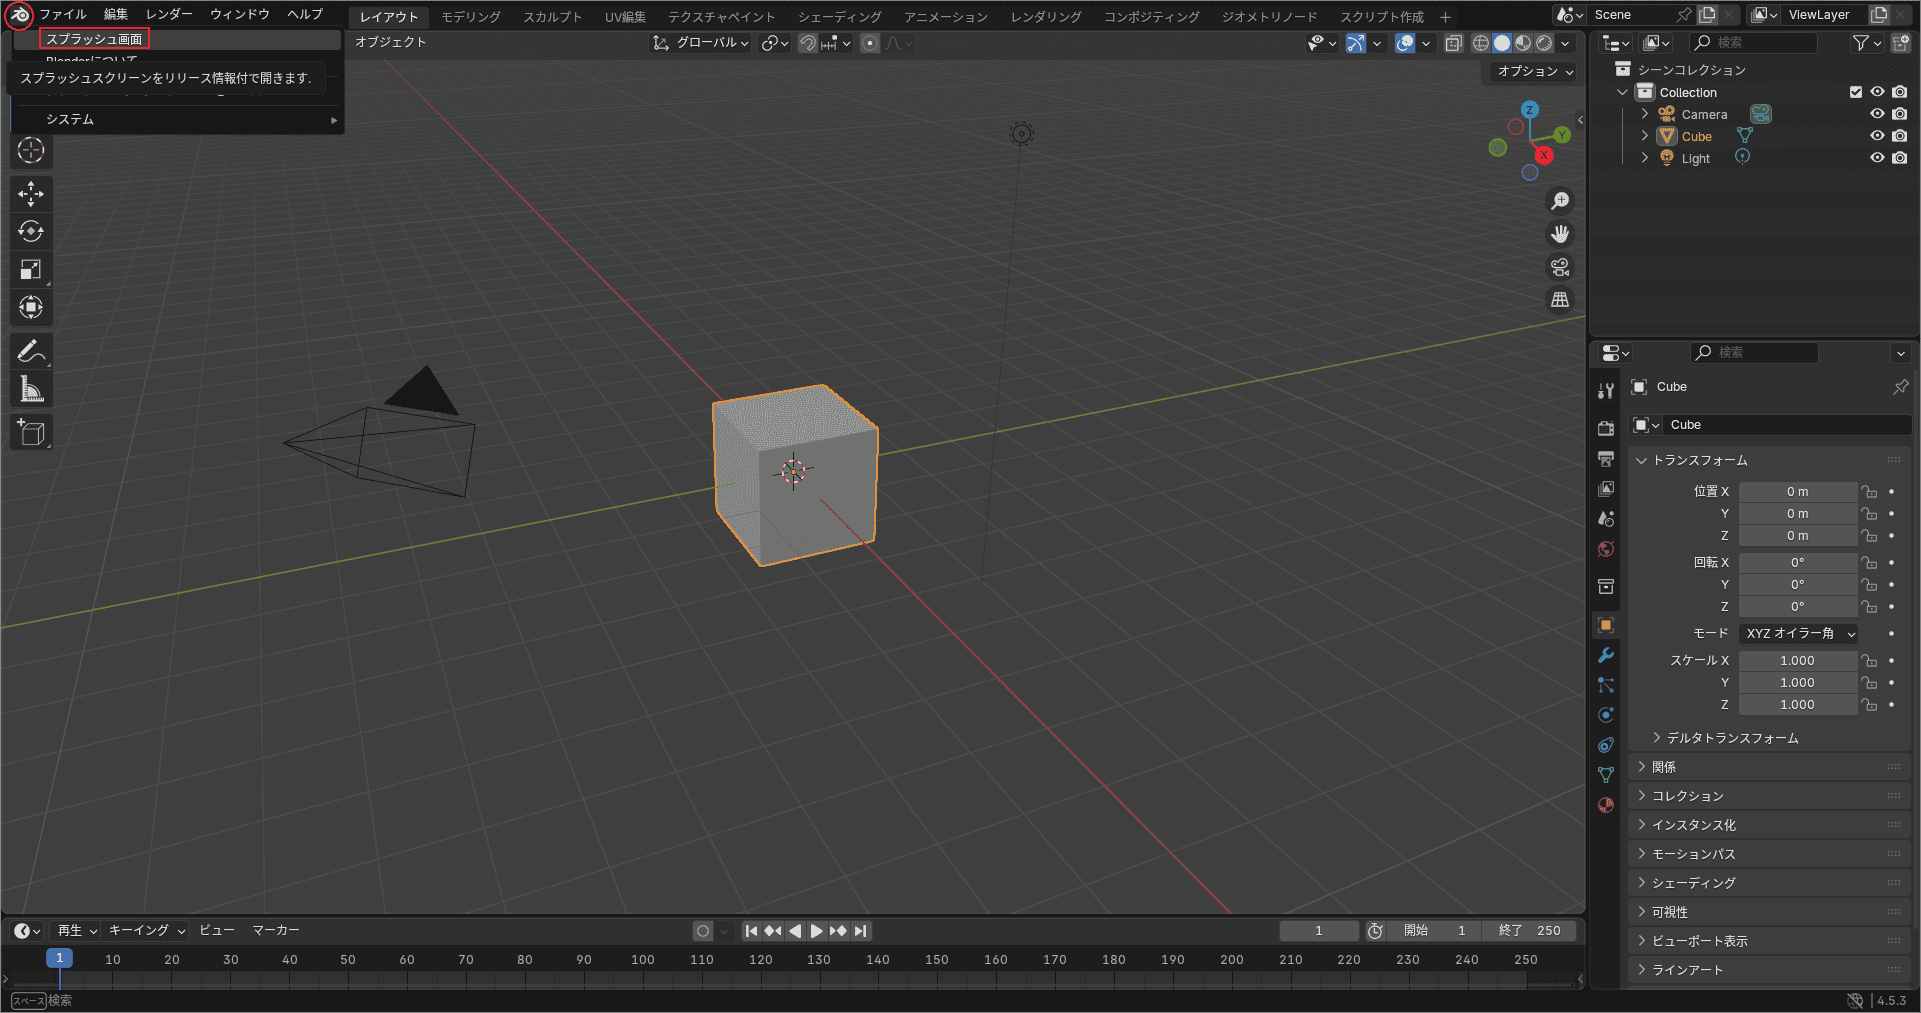Select the Annotate pencil tool
This screenshot has height=1013, width=1921.
[31, 352]
